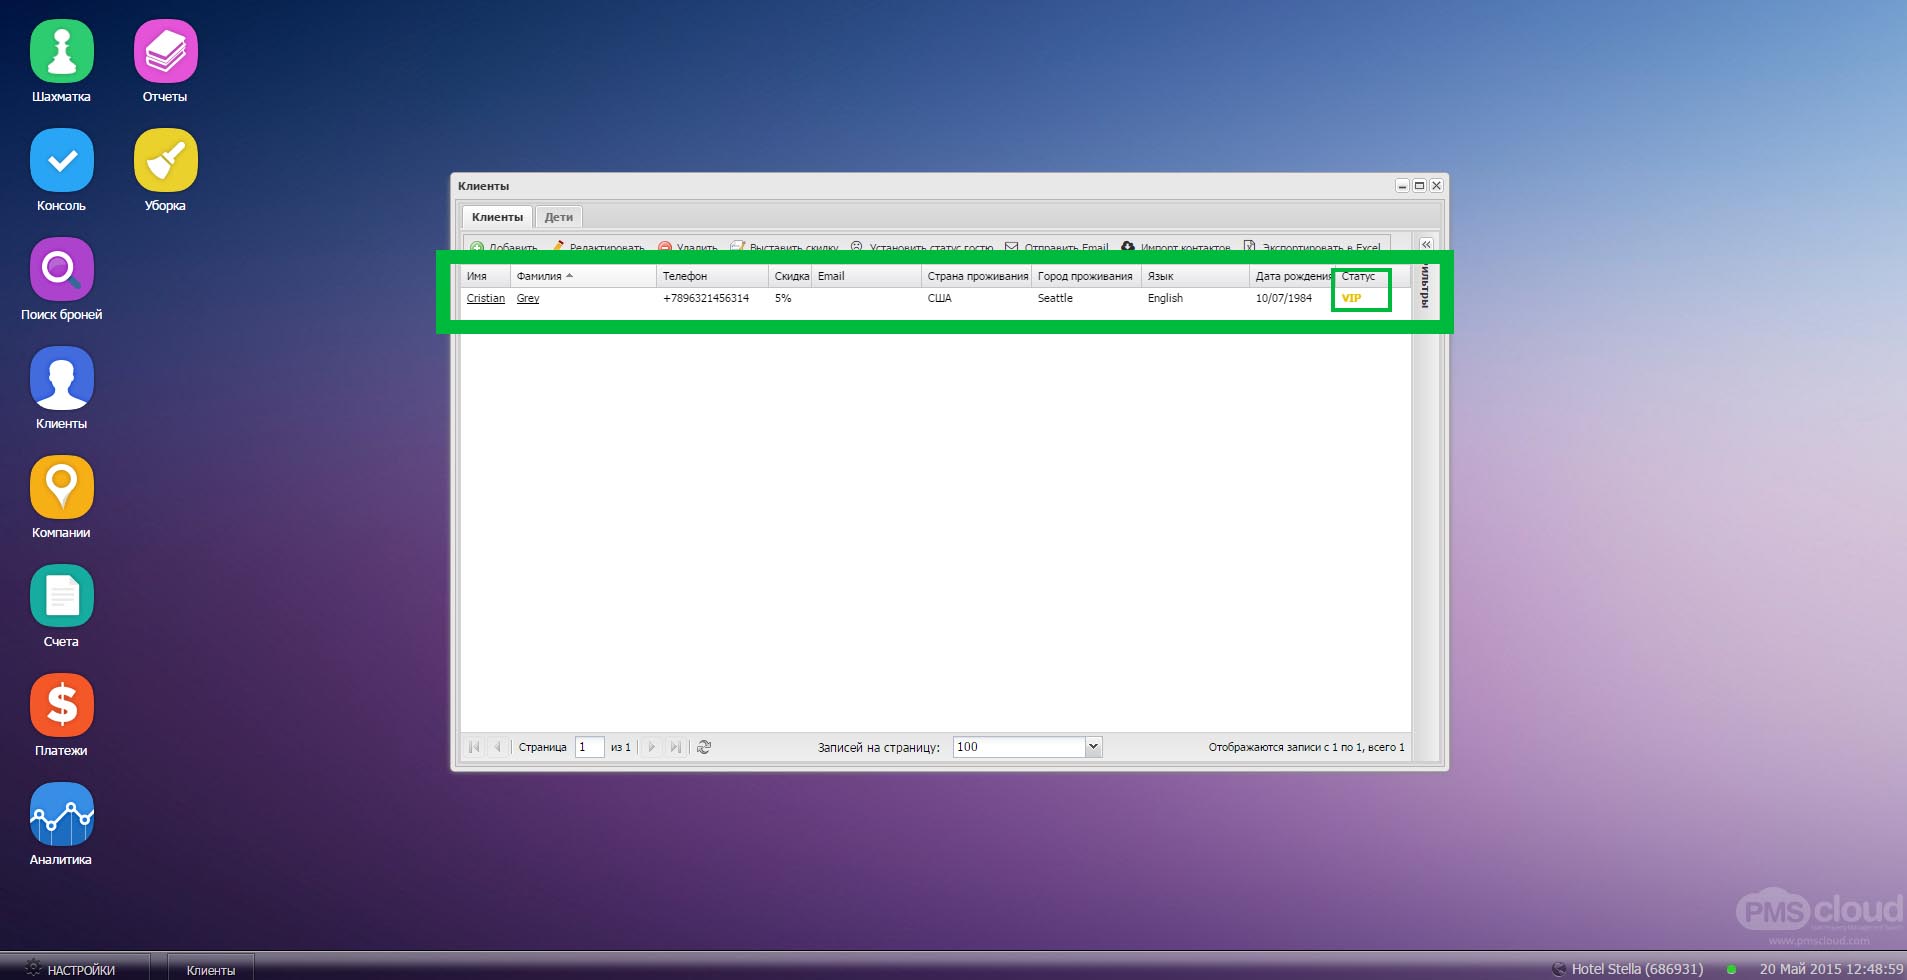Click the Отправить Email toolbar button

click(1057, 247)
